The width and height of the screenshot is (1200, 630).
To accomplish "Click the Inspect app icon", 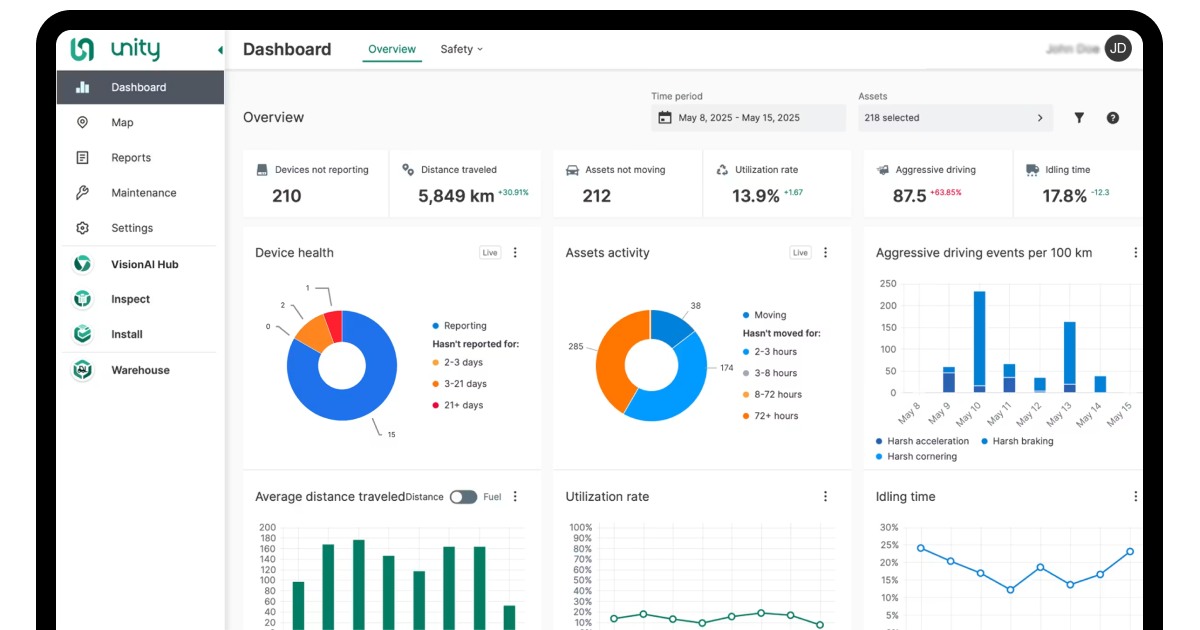I will pyautogui.click(x=82, y=299).
